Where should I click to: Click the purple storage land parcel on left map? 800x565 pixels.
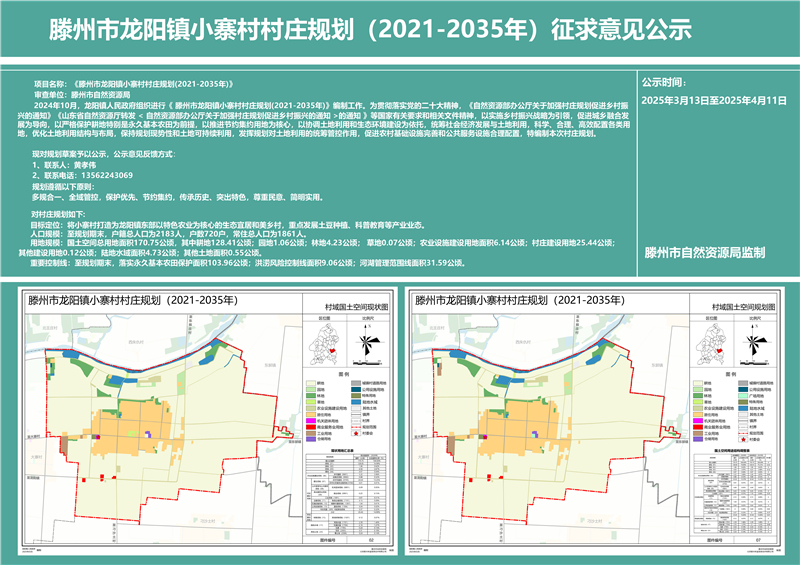(148, 432)
